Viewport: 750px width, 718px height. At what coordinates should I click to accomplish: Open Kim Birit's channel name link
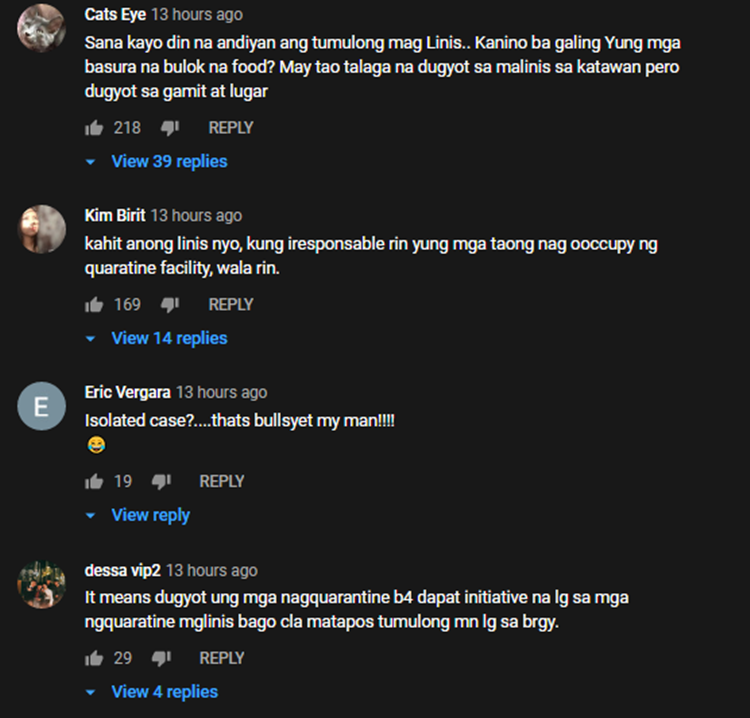pyautogui.click(x=115, y=216)
